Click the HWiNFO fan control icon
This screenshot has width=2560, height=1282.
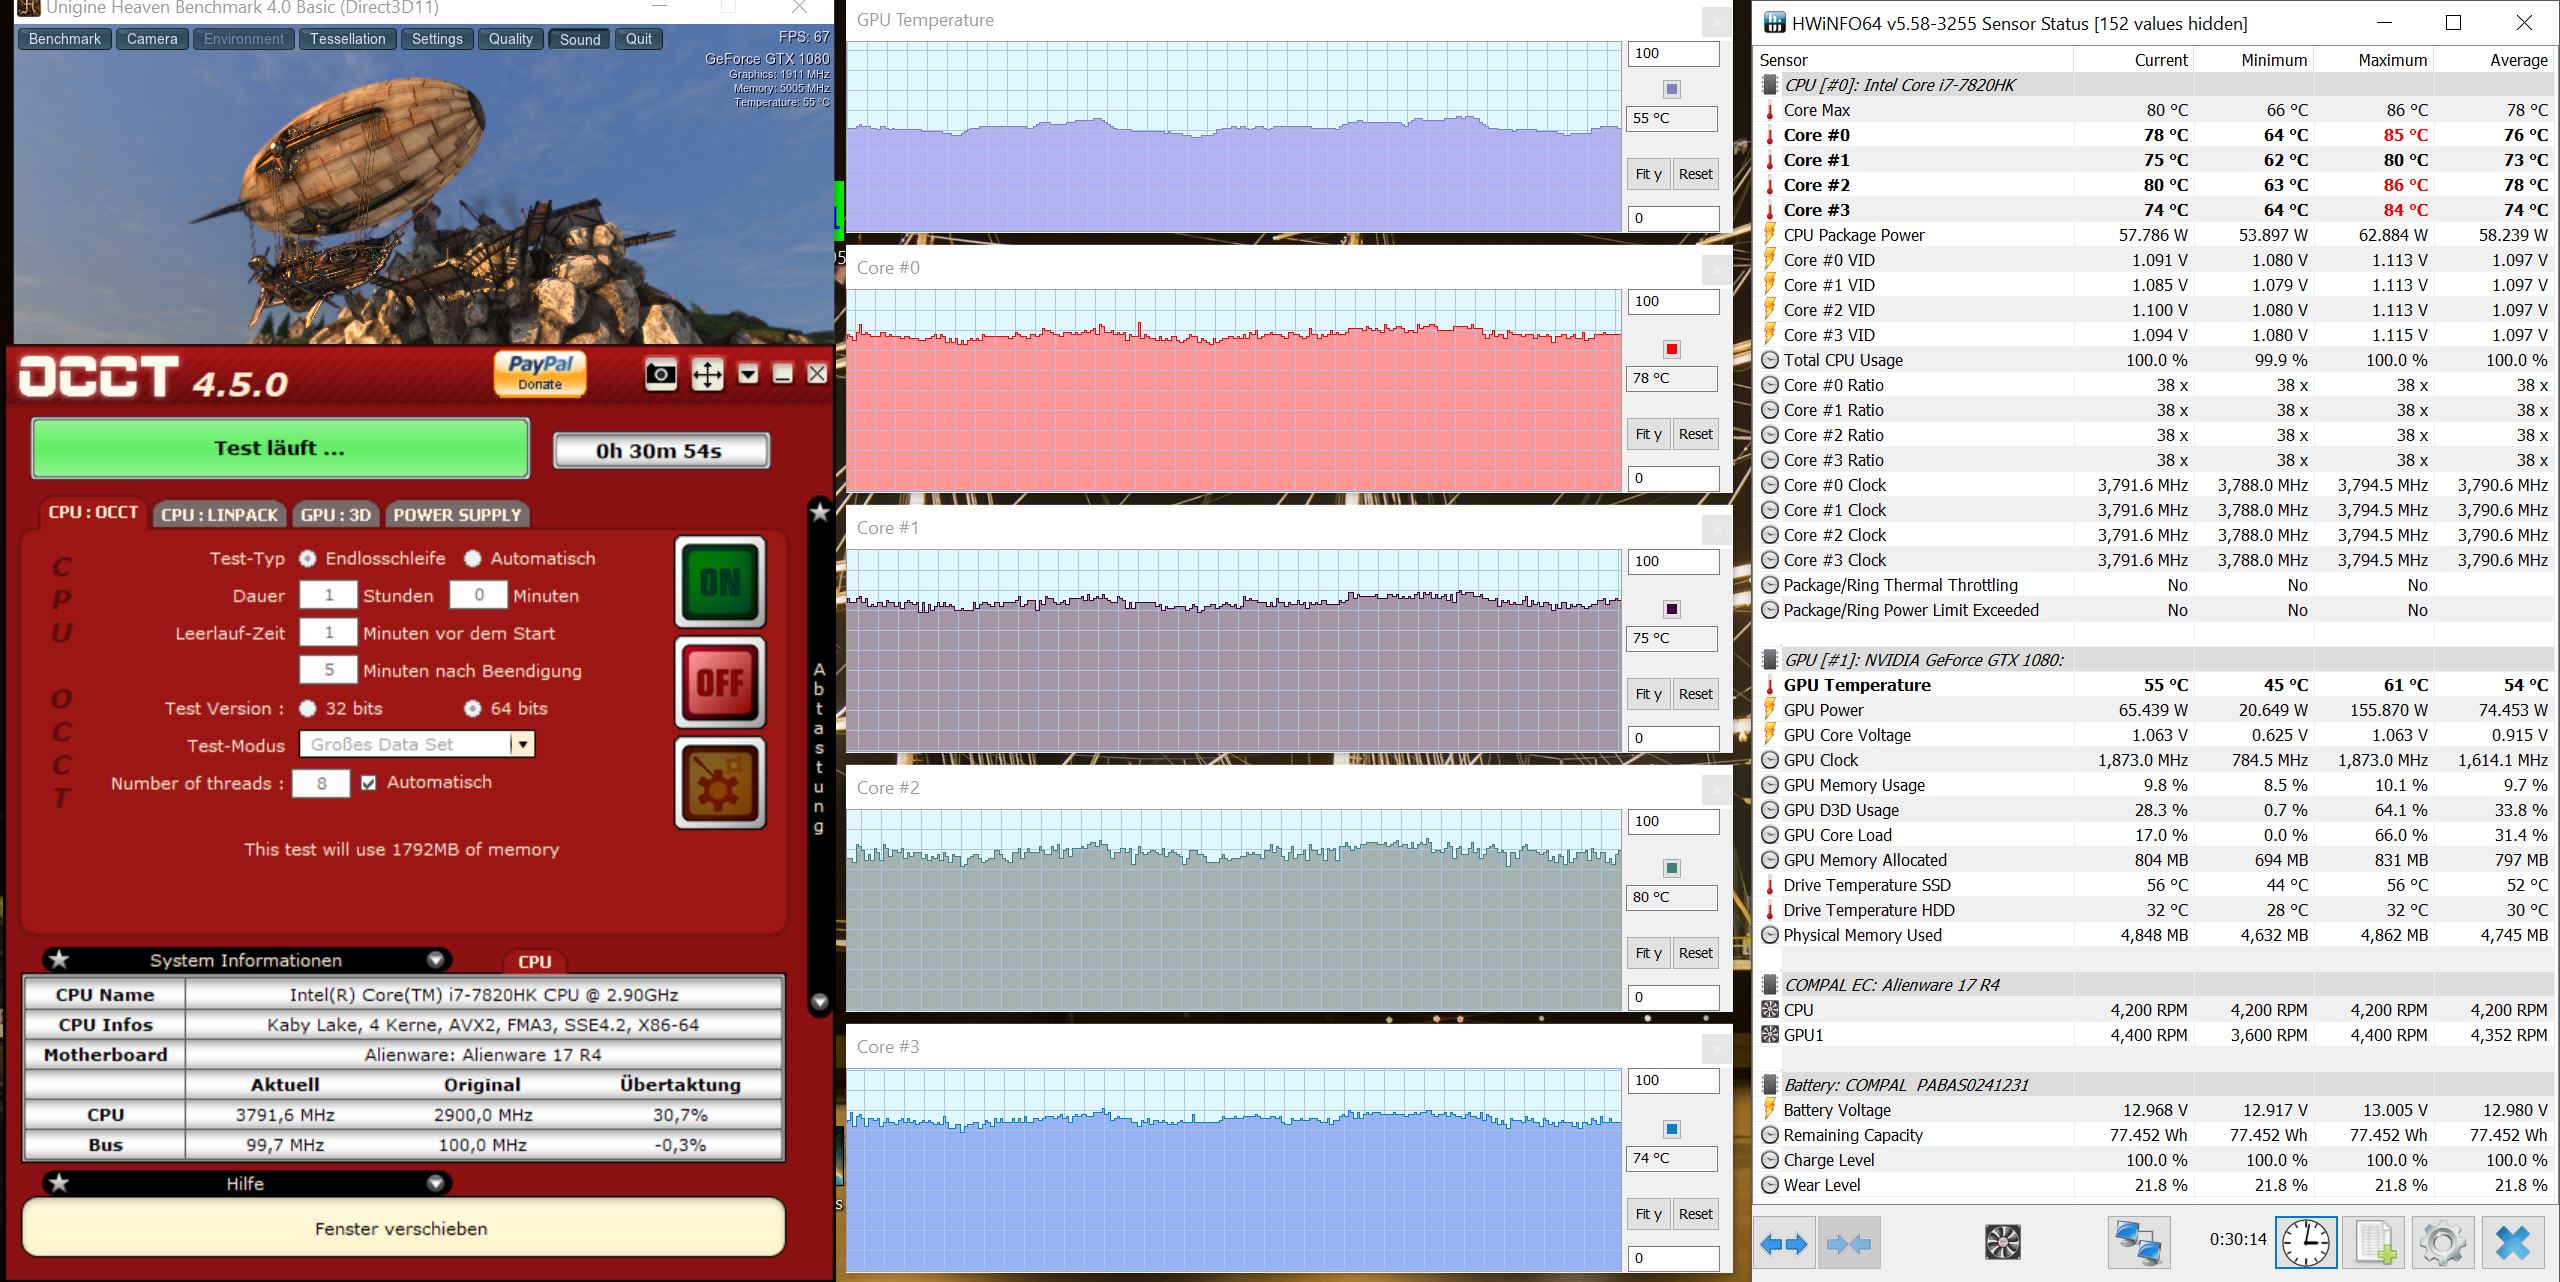coord(2002,1242)
